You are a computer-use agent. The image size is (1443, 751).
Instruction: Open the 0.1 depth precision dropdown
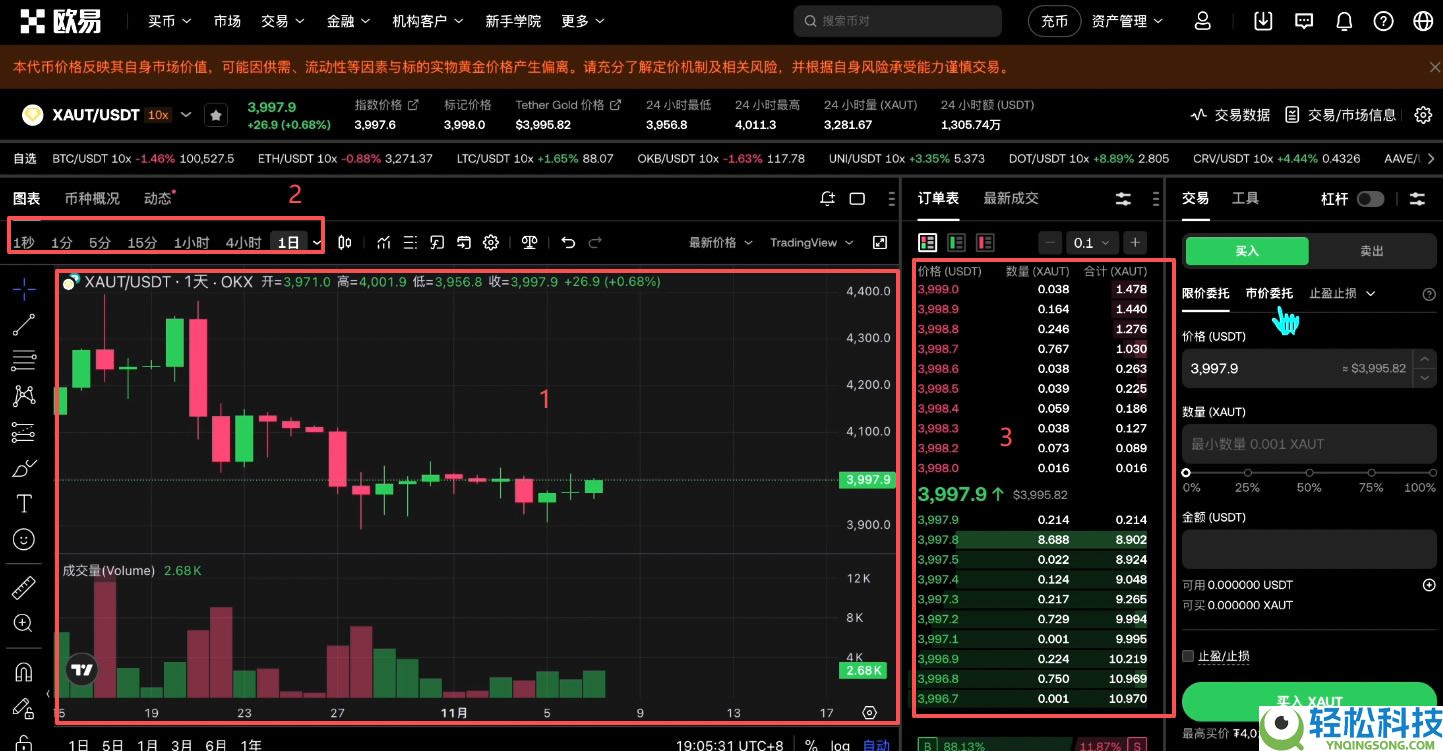coord(1091,242)
